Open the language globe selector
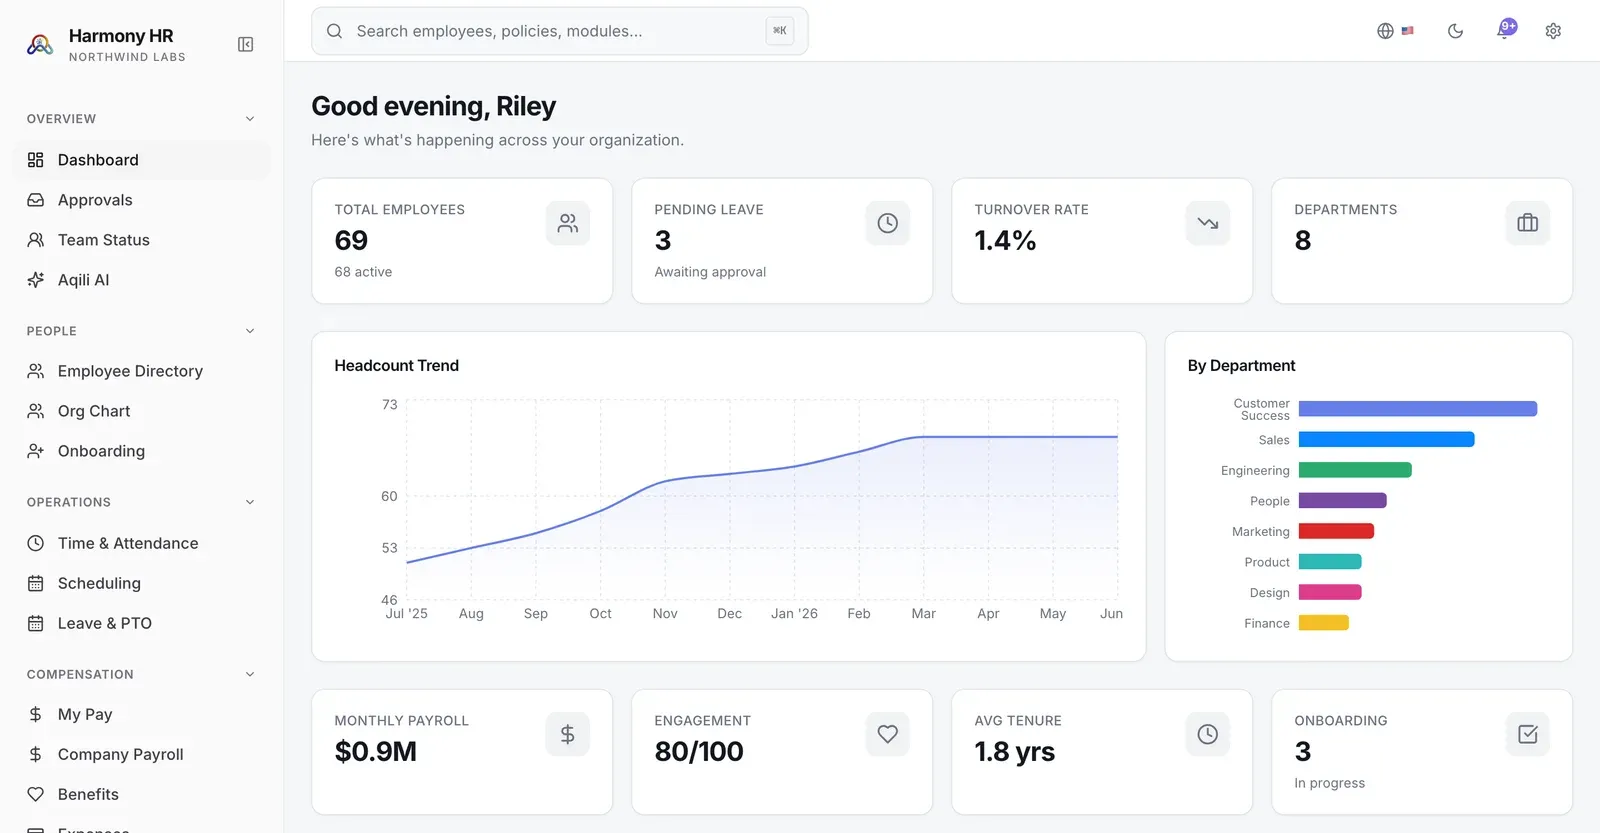 1385,31
